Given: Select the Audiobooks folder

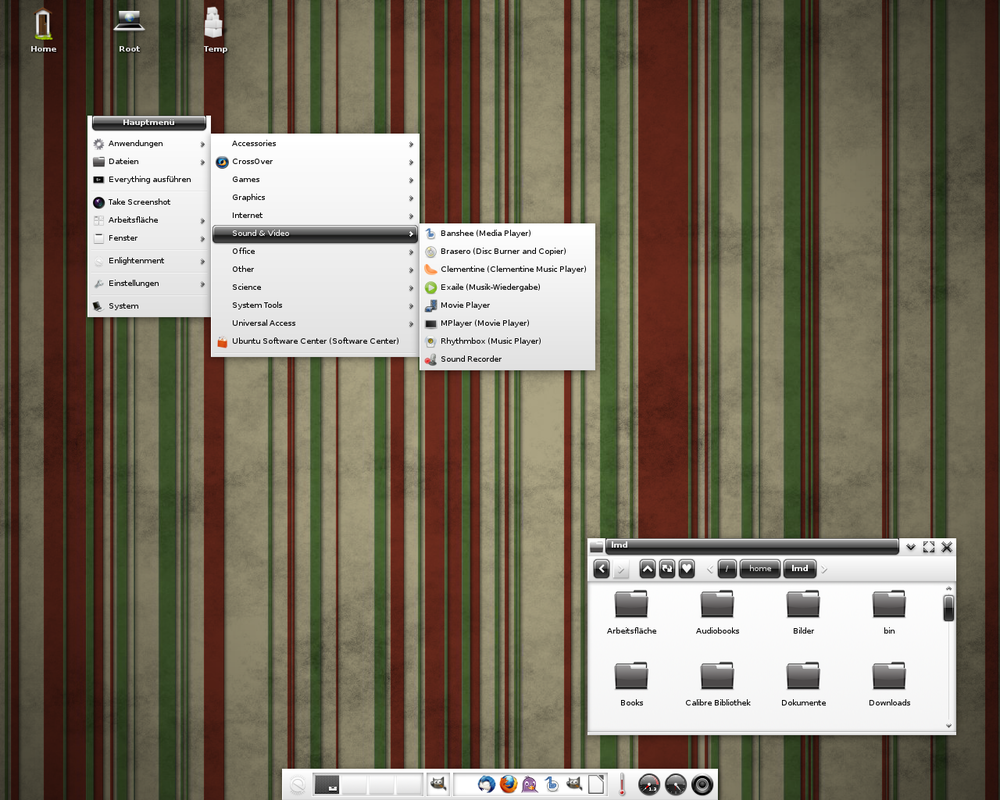Looking at the screenshot, I should coord(717,612).
